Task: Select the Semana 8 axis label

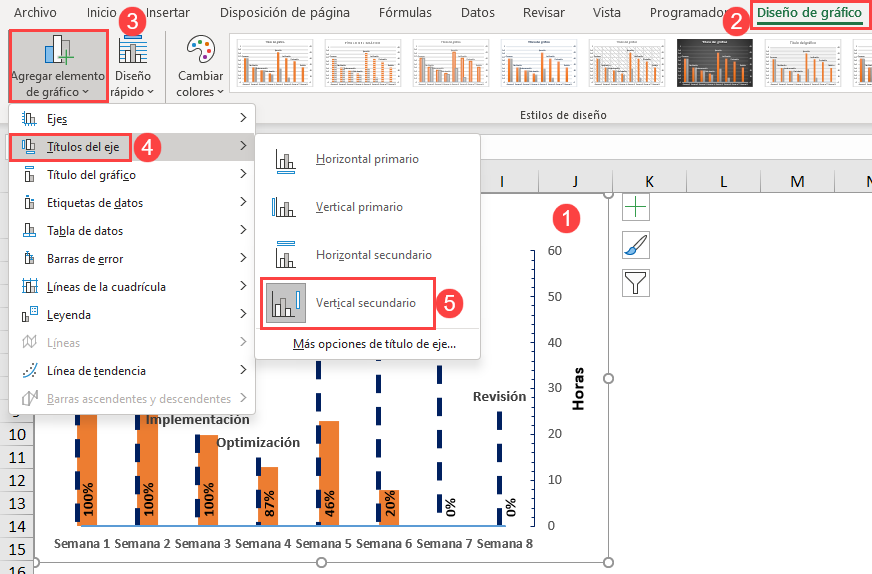Action: 504,543
